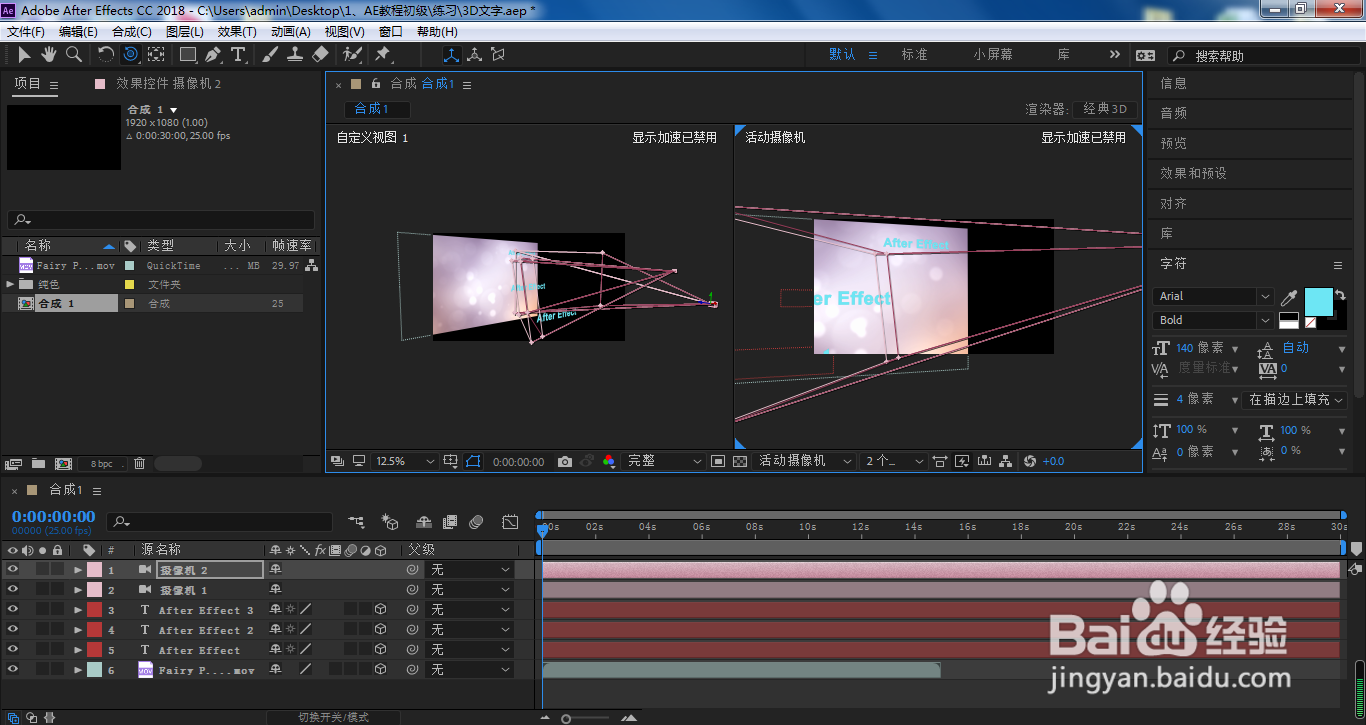Select the Eraser tool
Viewport: 1366px width, 725px height.
tap(320, 54)
